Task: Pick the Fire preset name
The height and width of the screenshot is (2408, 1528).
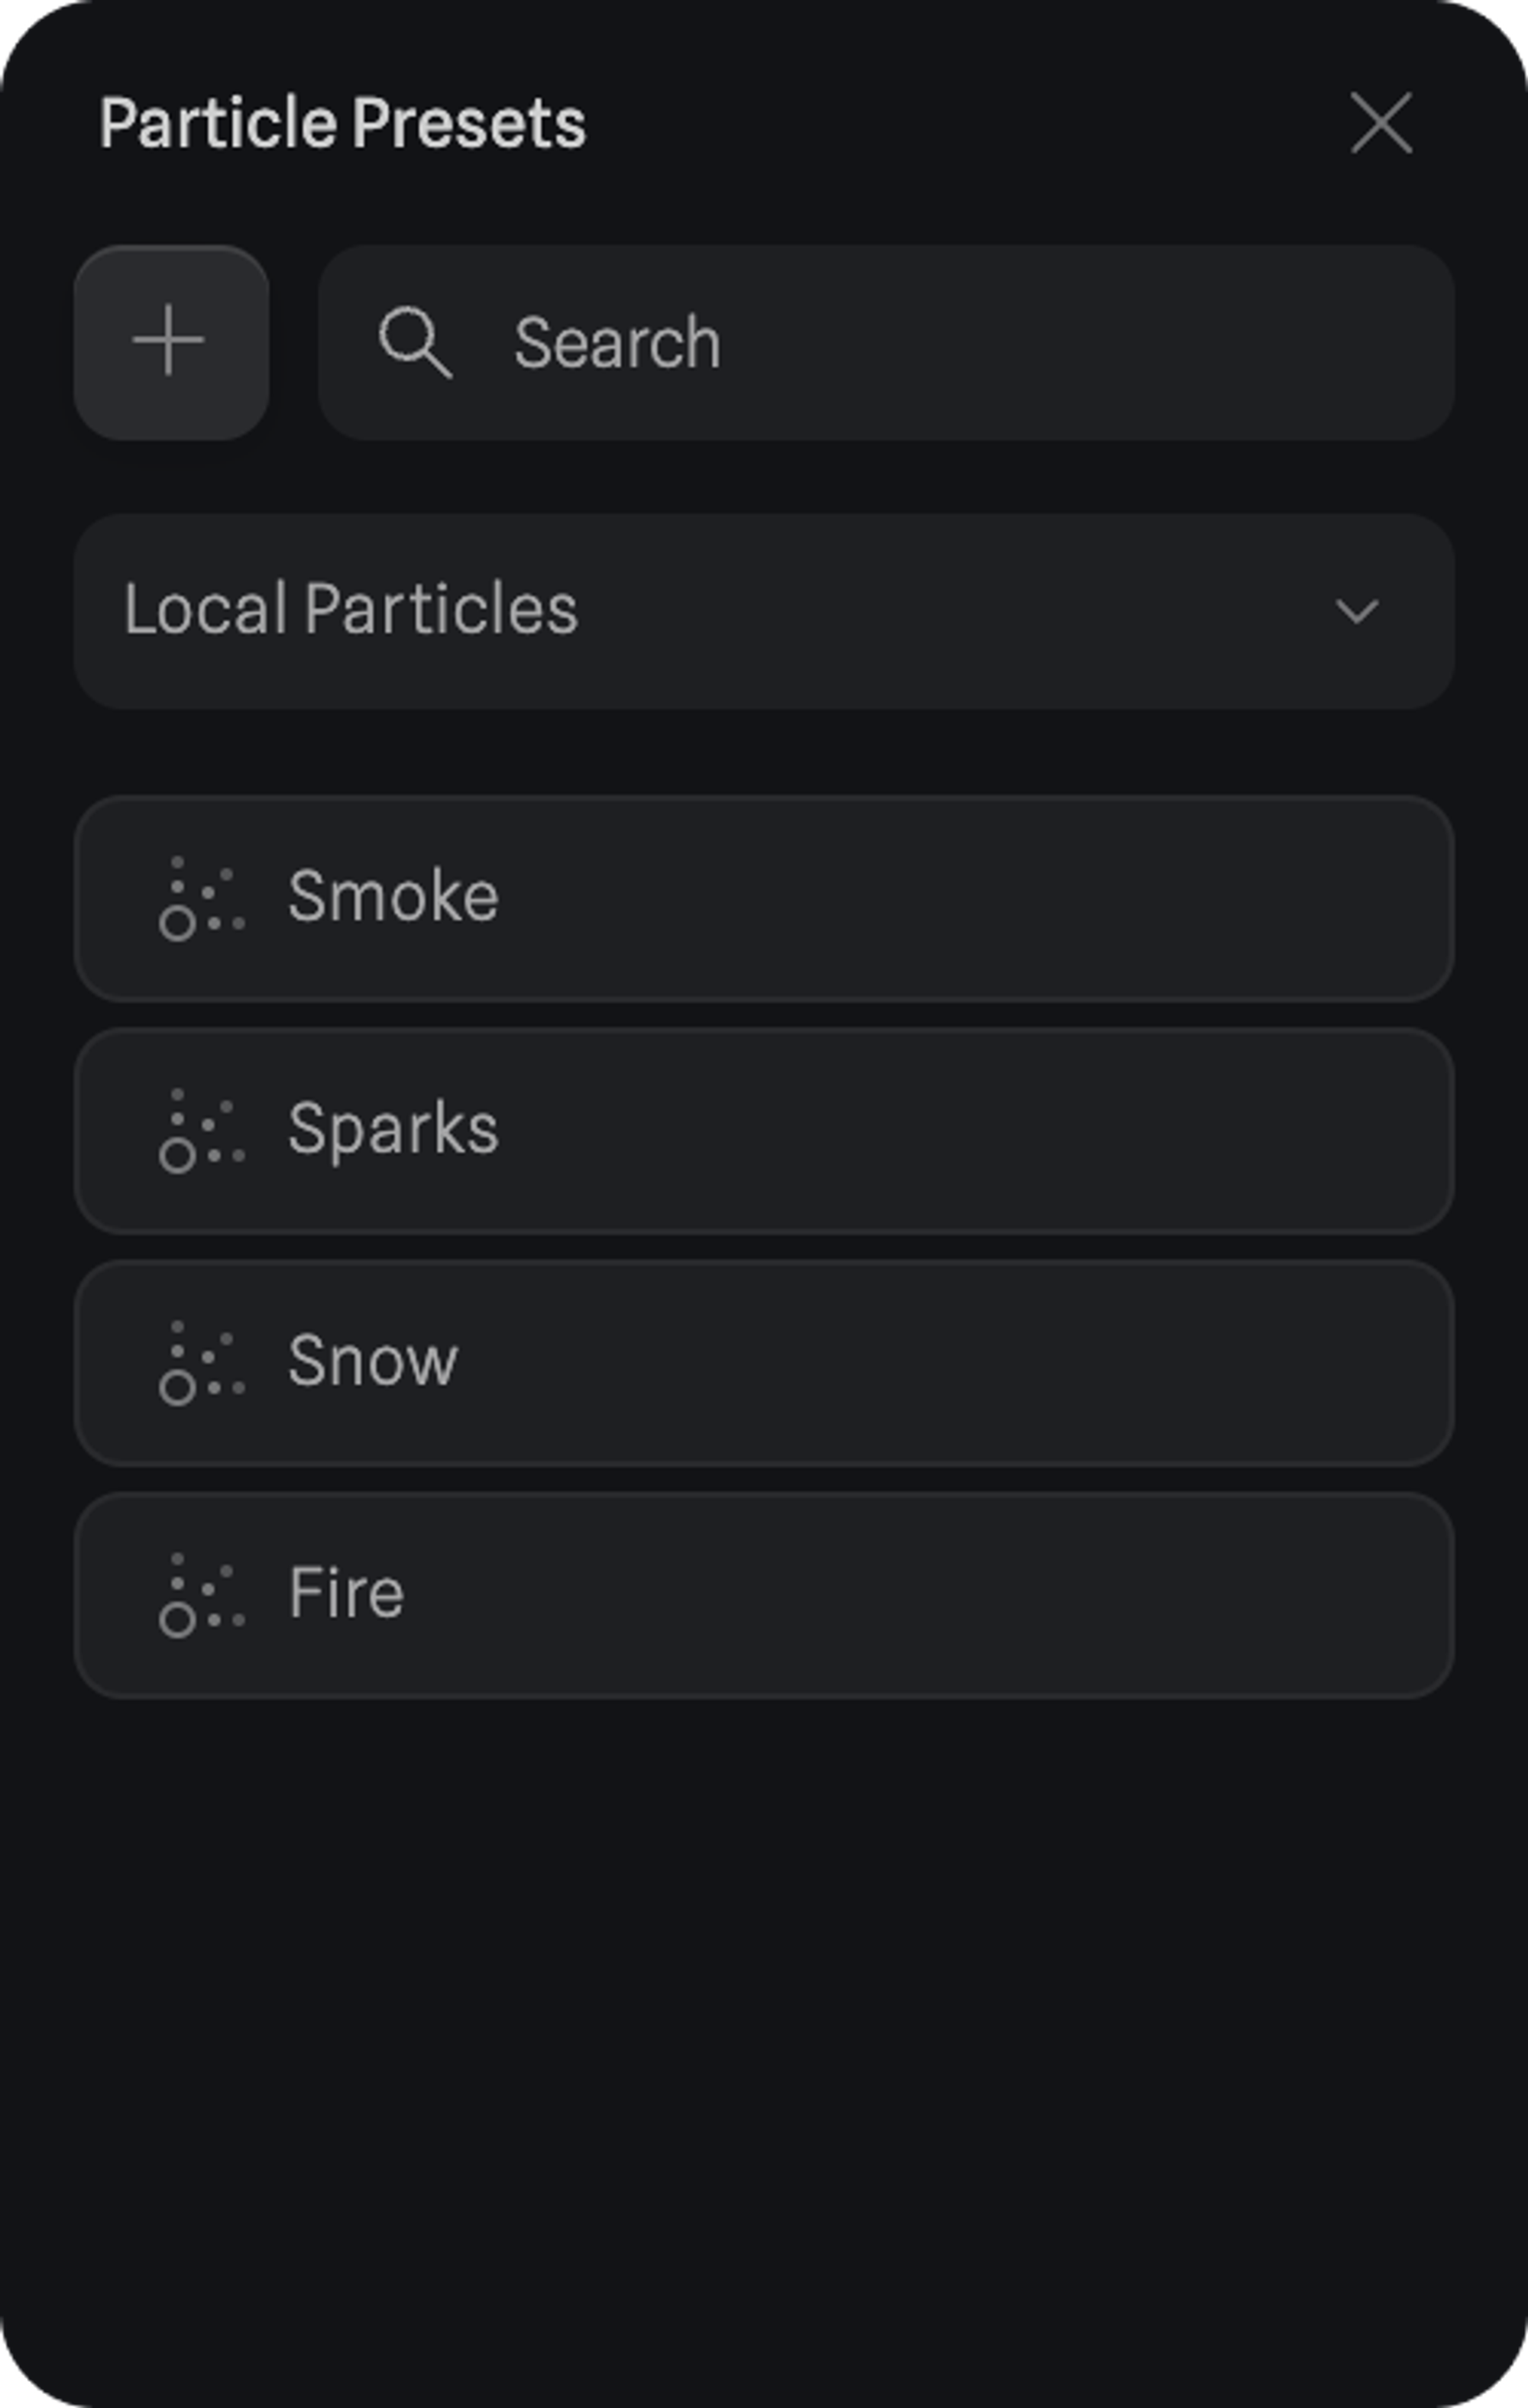Action: [346, 1594]
